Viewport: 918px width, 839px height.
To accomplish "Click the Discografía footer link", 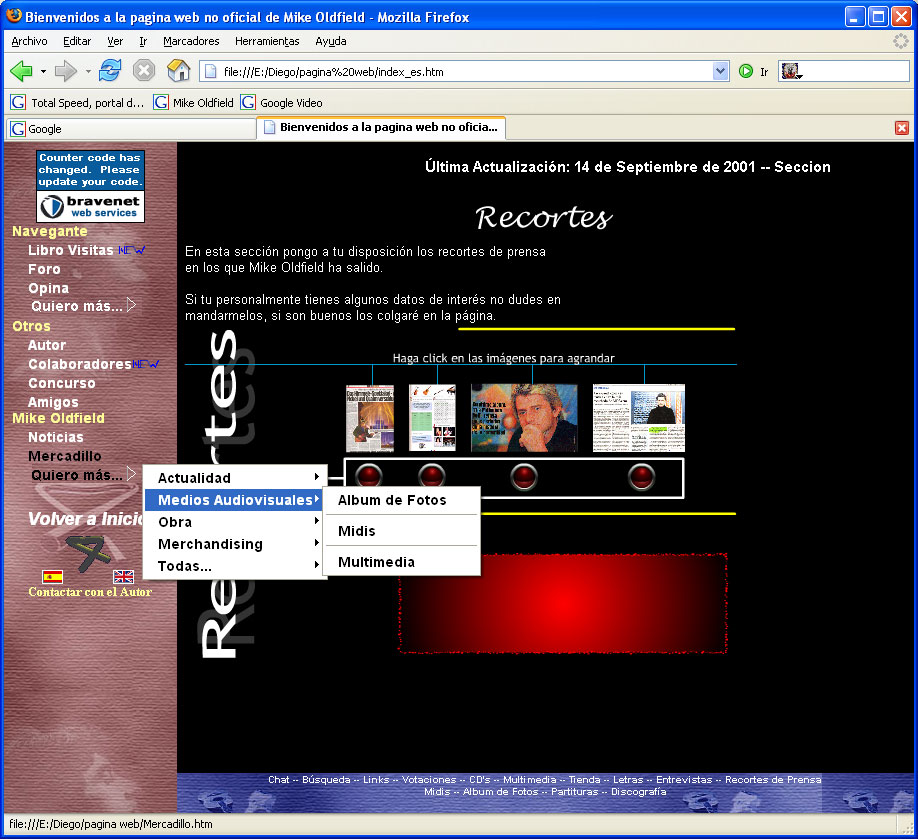I will [x=639, y=792].
